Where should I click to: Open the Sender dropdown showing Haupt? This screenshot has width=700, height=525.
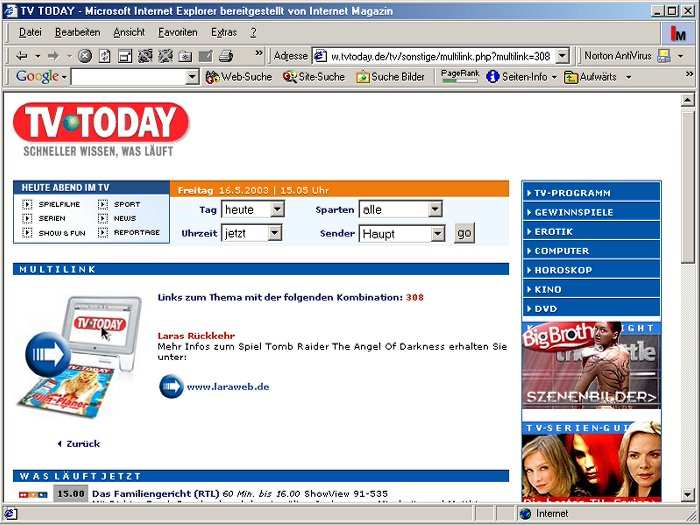tap(438, 233)
